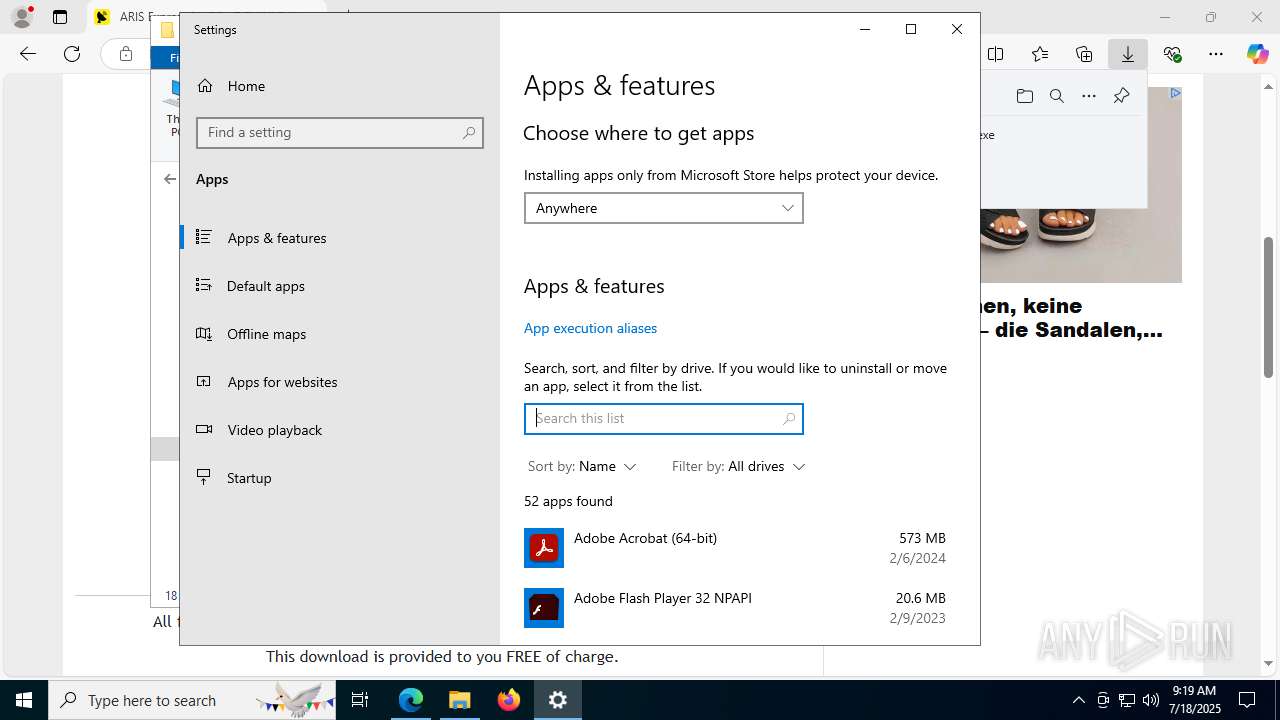Open Apps for websites settings
This screenshot has width=1280, height=720.
[340, 382]
